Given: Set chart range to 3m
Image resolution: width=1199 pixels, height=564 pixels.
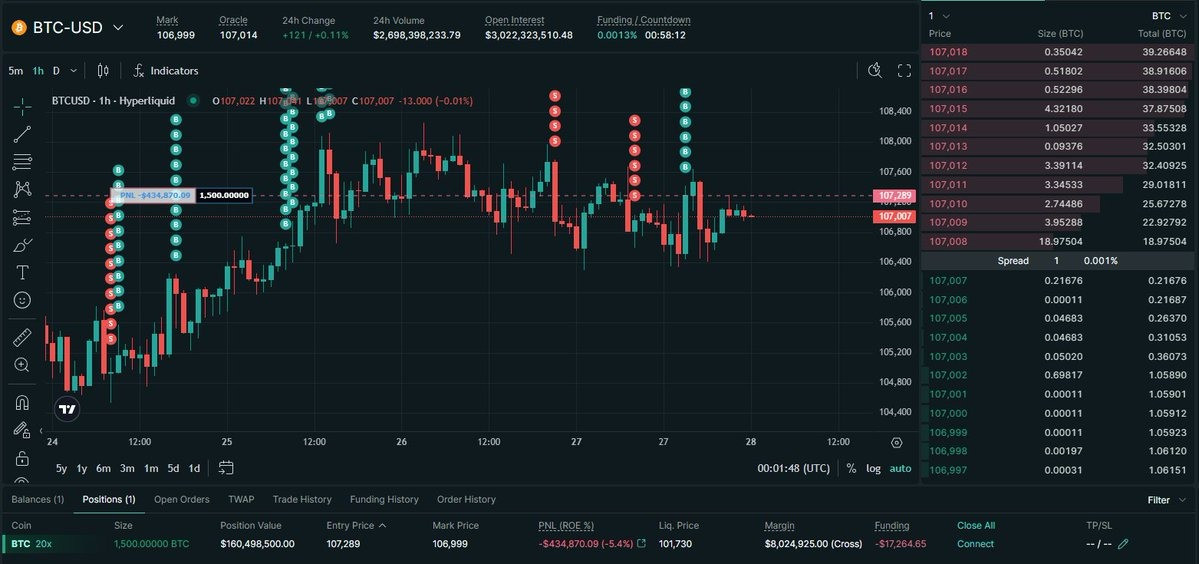Looking at the screenshot, I should point(127,468).
